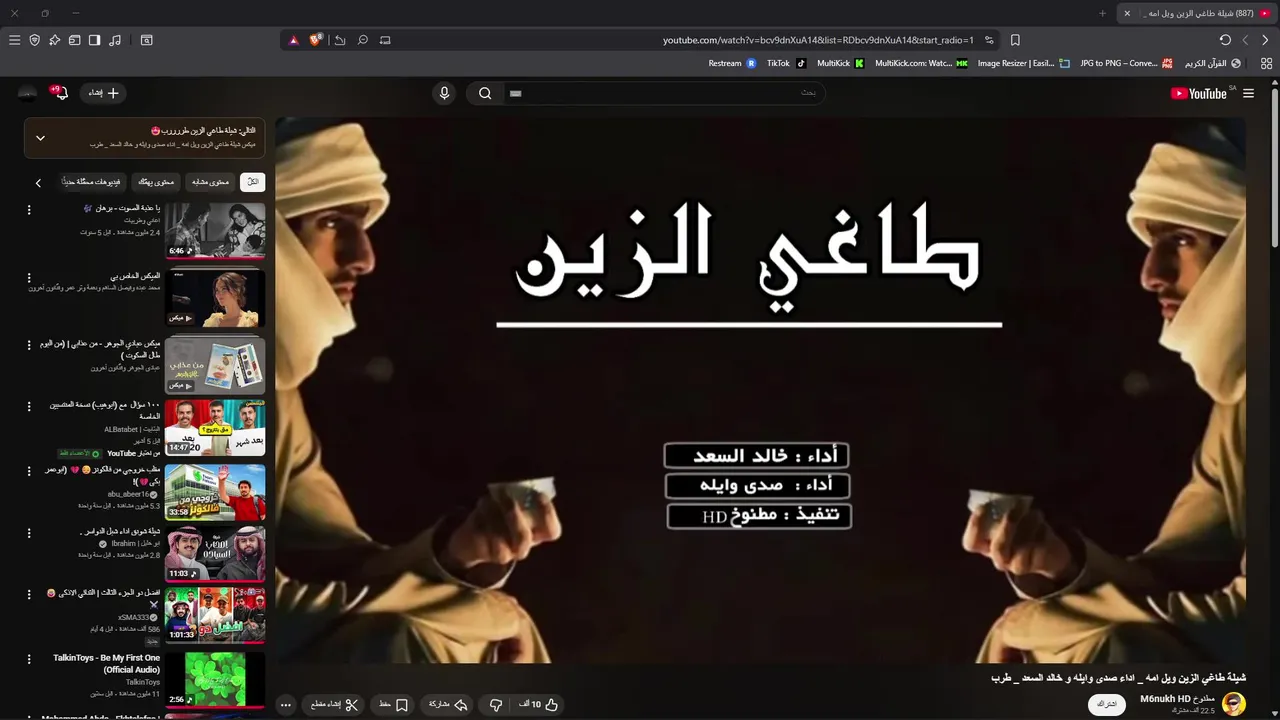1280x720 pixels.
Task: Click the إنشاء create button
Action: pyautogui.click(x=104, y=93)
